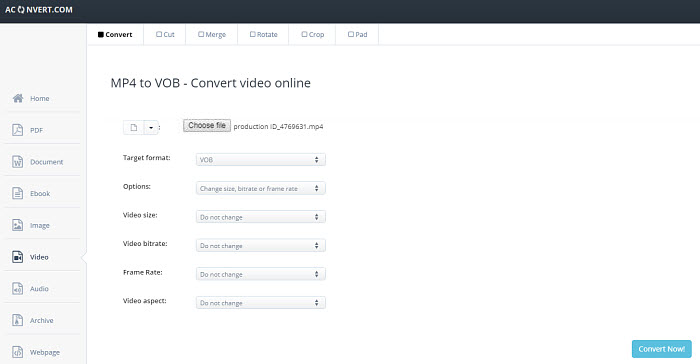Open the Ebook link in sidebar
700x364 pixels.
click(40, 194)
